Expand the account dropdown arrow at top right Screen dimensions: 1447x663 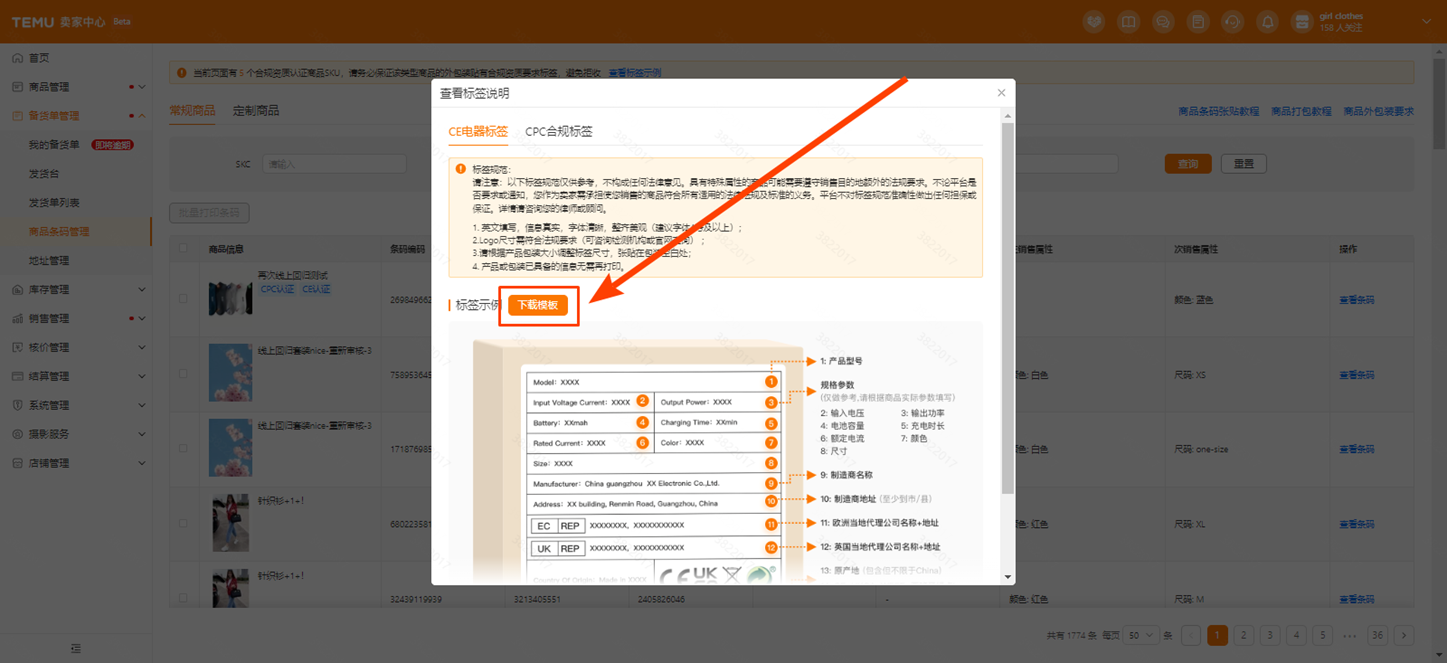(1427, 22)
